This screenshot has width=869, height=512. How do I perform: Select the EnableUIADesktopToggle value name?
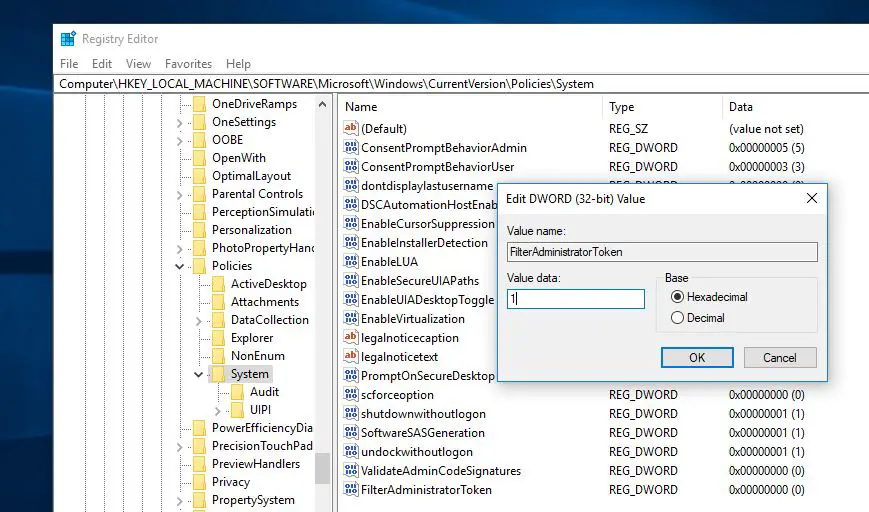[427, 299]
